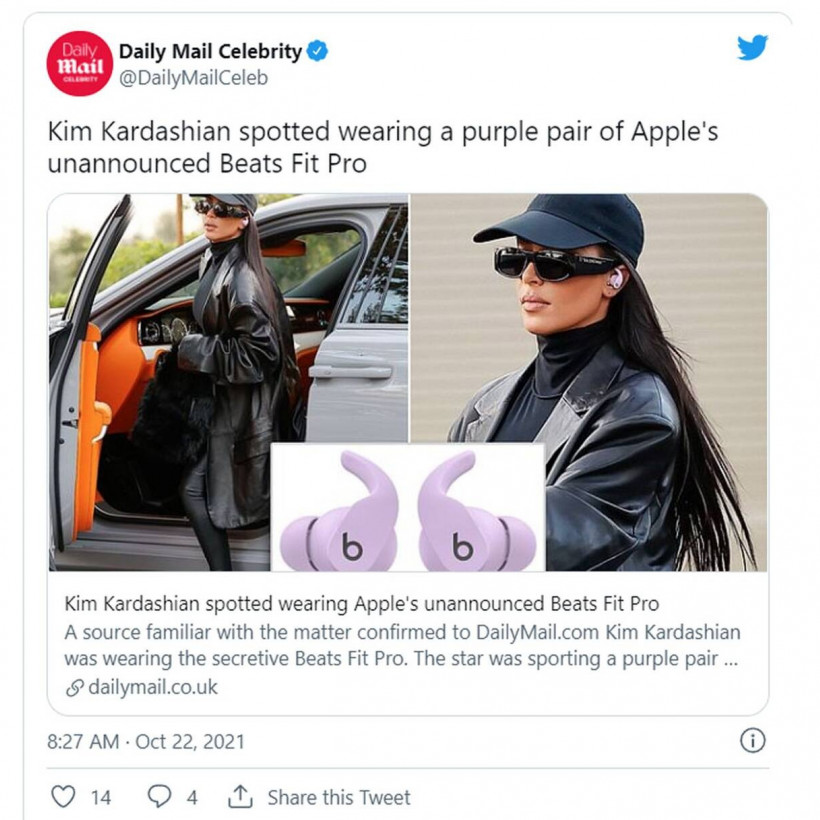Image resolution: width=820 pixels, height=820 pixels.
Task: Click the article card headline about Beats Fit Pro
Action: [361, 603]
